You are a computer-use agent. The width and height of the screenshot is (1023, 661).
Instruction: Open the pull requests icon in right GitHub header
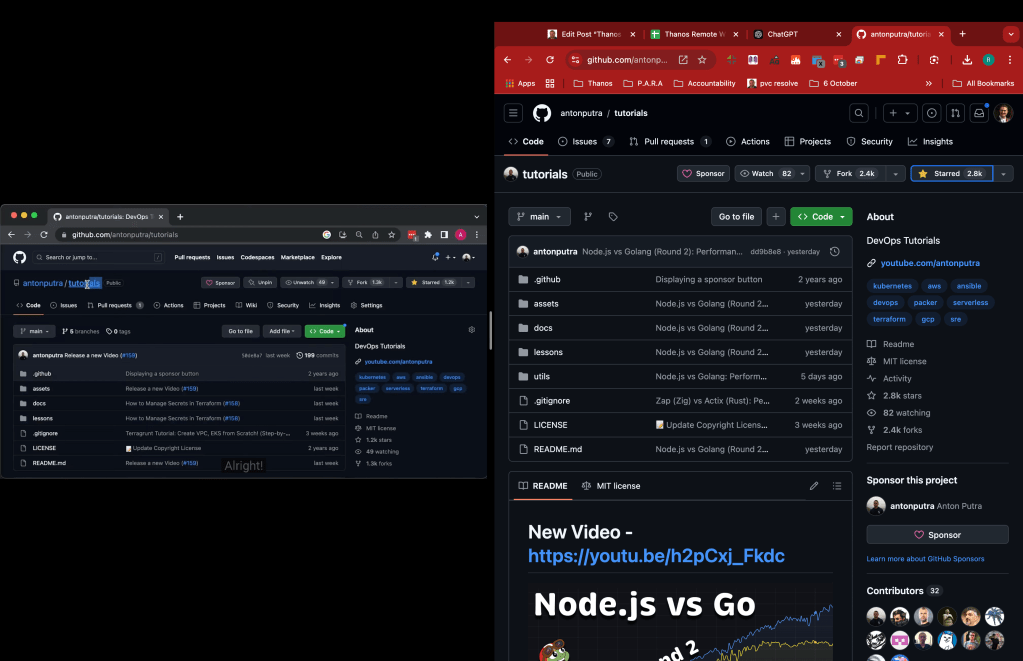tap(955, 113)
